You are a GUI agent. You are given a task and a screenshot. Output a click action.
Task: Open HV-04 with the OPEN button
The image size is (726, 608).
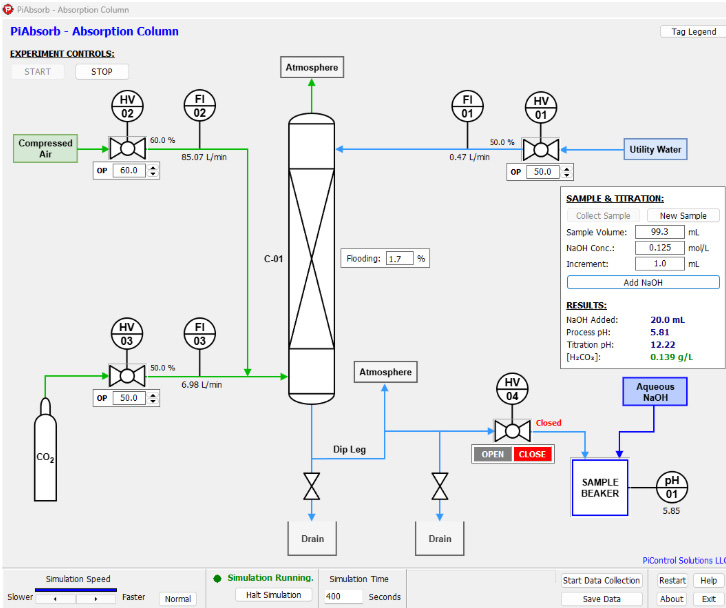coord(493,454)
